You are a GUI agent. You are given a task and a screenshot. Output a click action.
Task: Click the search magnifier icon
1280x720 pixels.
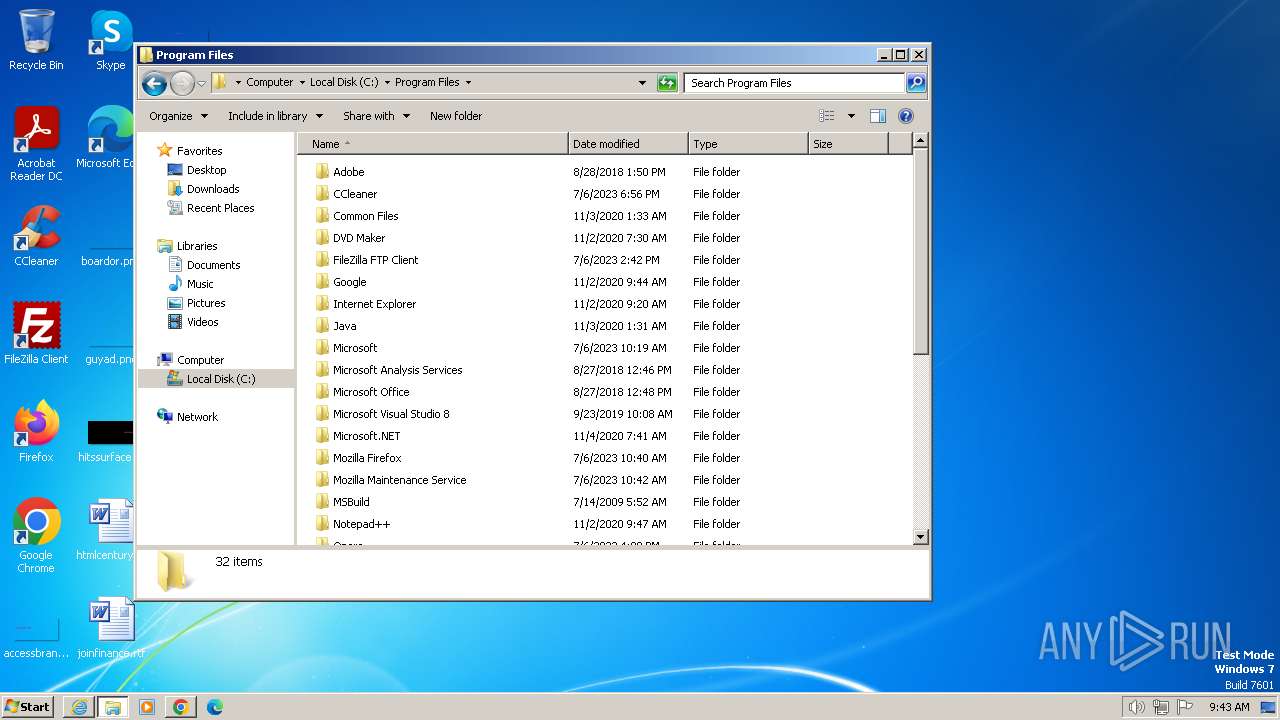(x=916, y=83)
